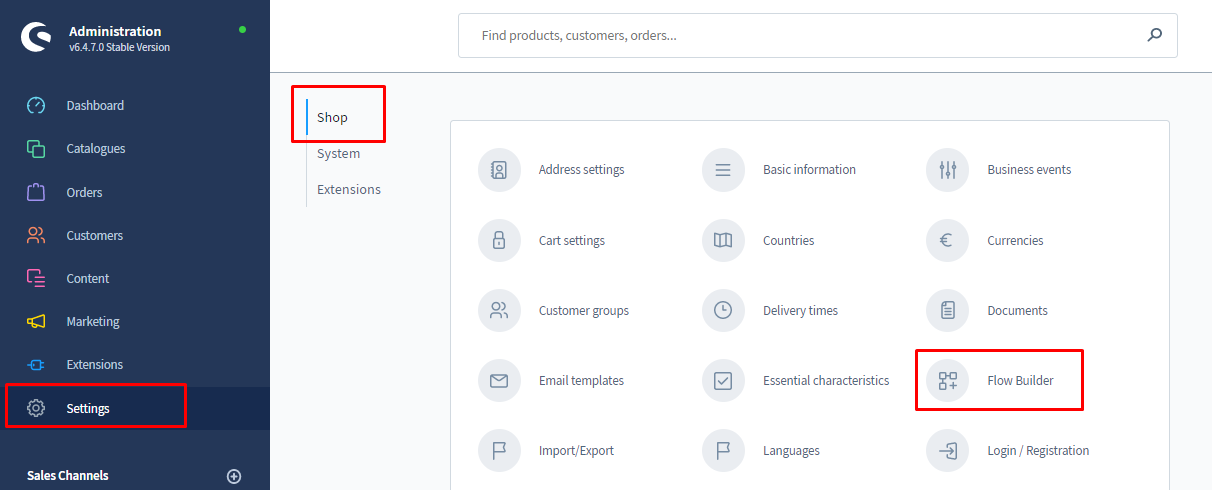Image resolution: width=1212 pixels, height=490 pixels.
Task: Open Countries link
Action: pos(788,240)
